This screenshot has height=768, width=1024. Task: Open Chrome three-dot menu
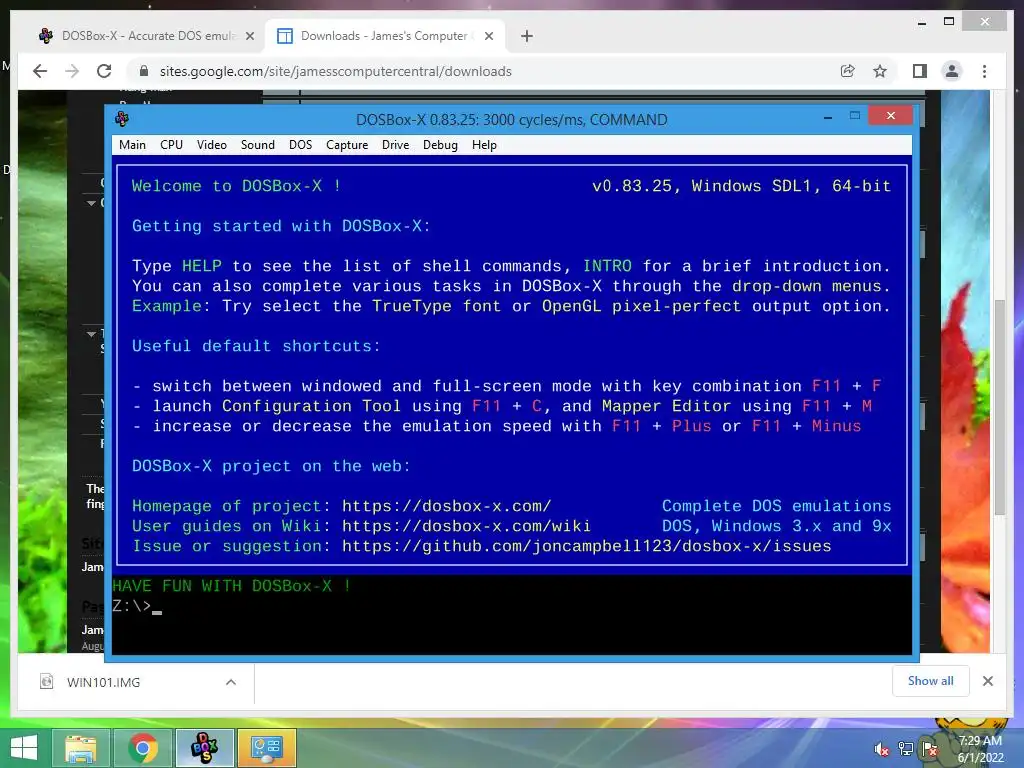point(984,71)
